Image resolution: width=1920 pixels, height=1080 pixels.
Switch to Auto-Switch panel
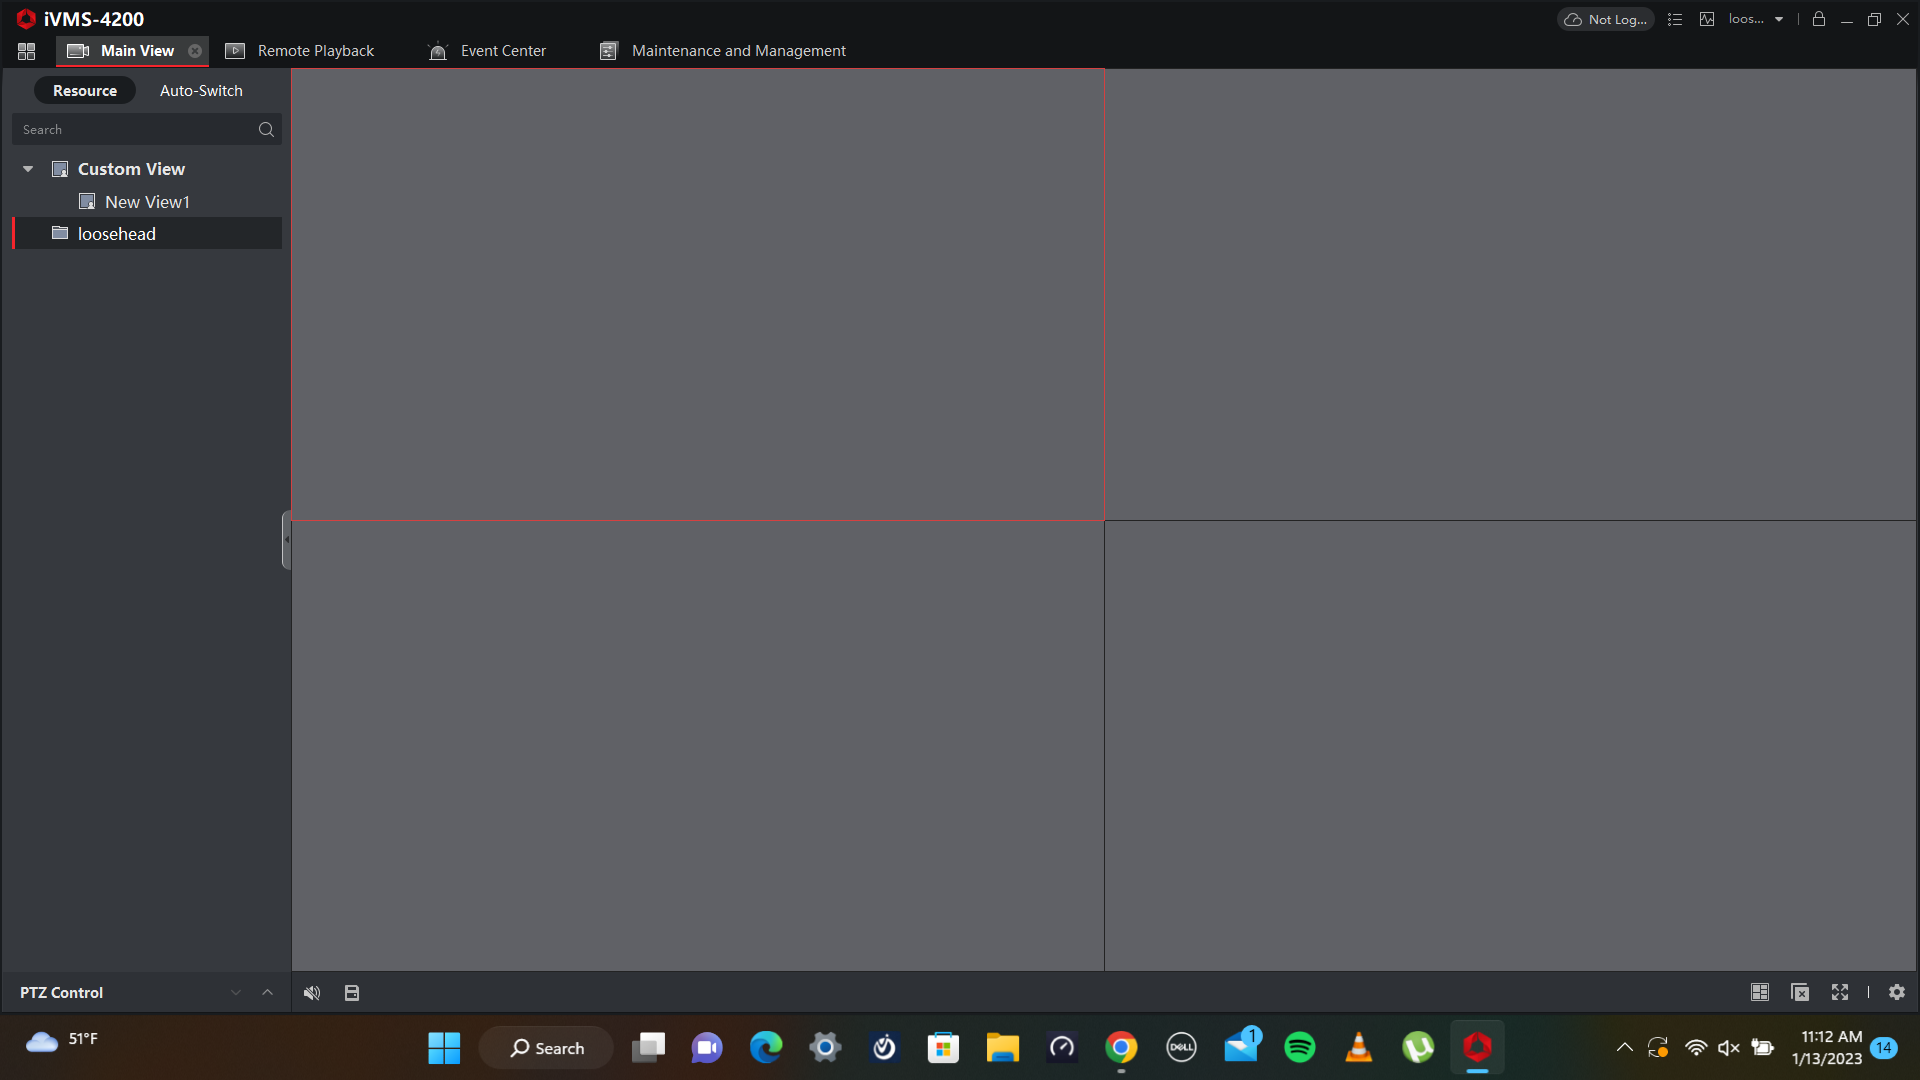coord(201,91)
